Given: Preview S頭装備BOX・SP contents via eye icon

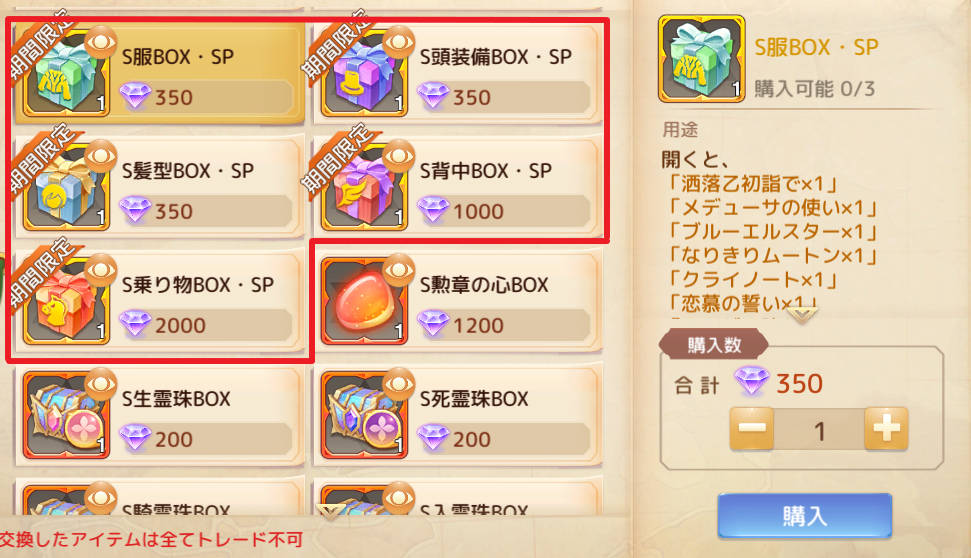Looking at the screenshot, I should (x=398, y=42).
